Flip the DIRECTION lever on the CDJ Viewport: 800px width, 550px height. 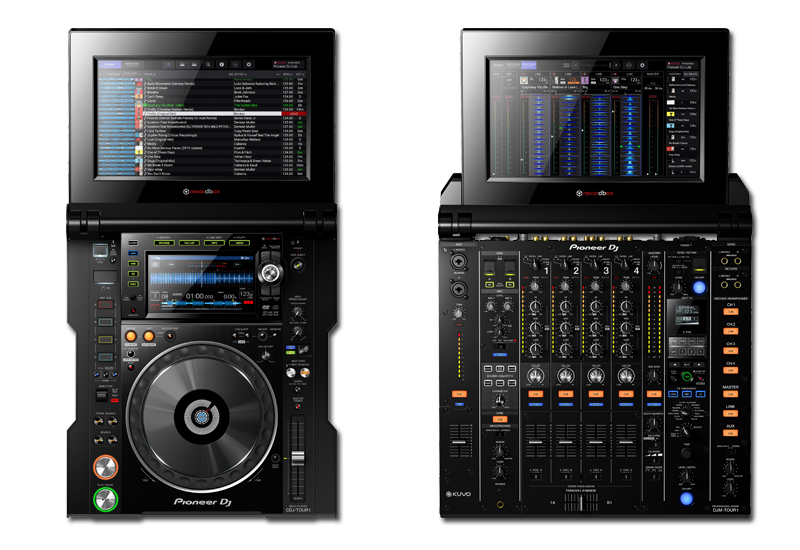(x=102, y=396)
